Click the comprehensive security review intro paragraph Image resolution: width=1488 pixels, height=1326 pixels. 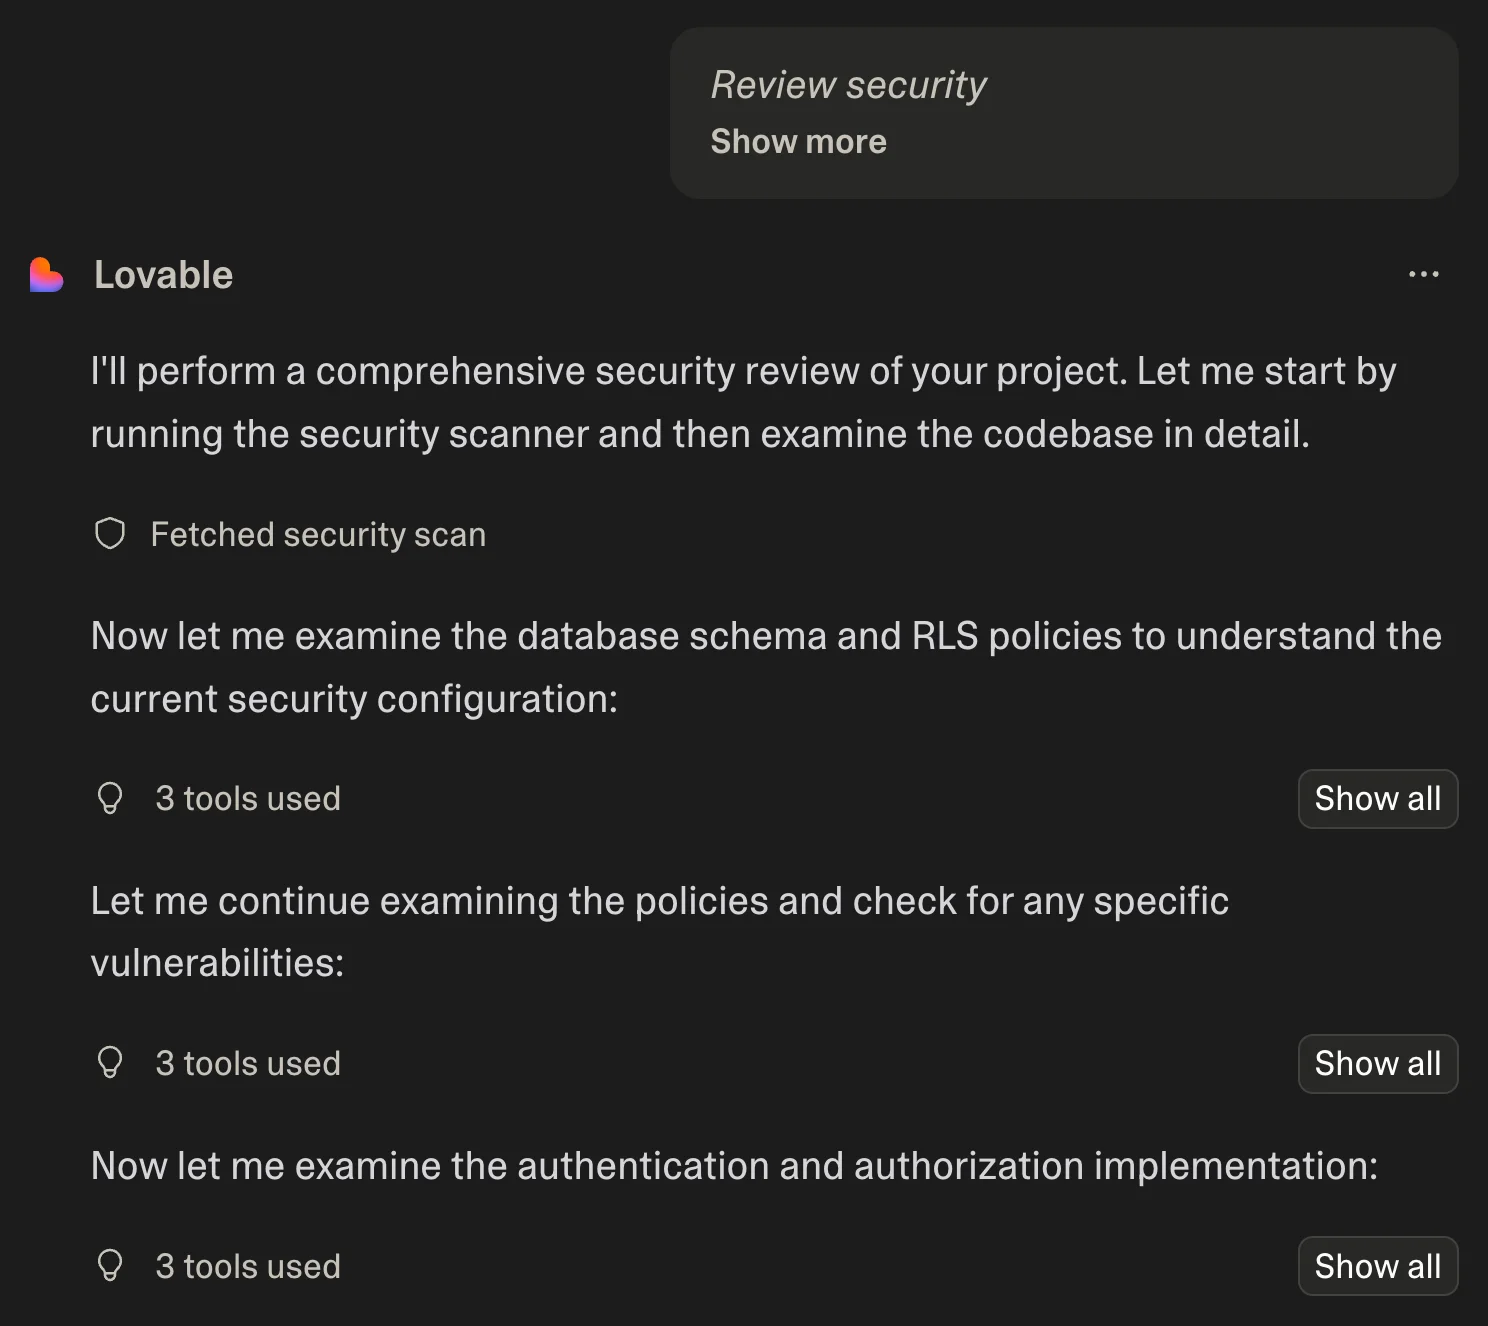coord(742,402)
